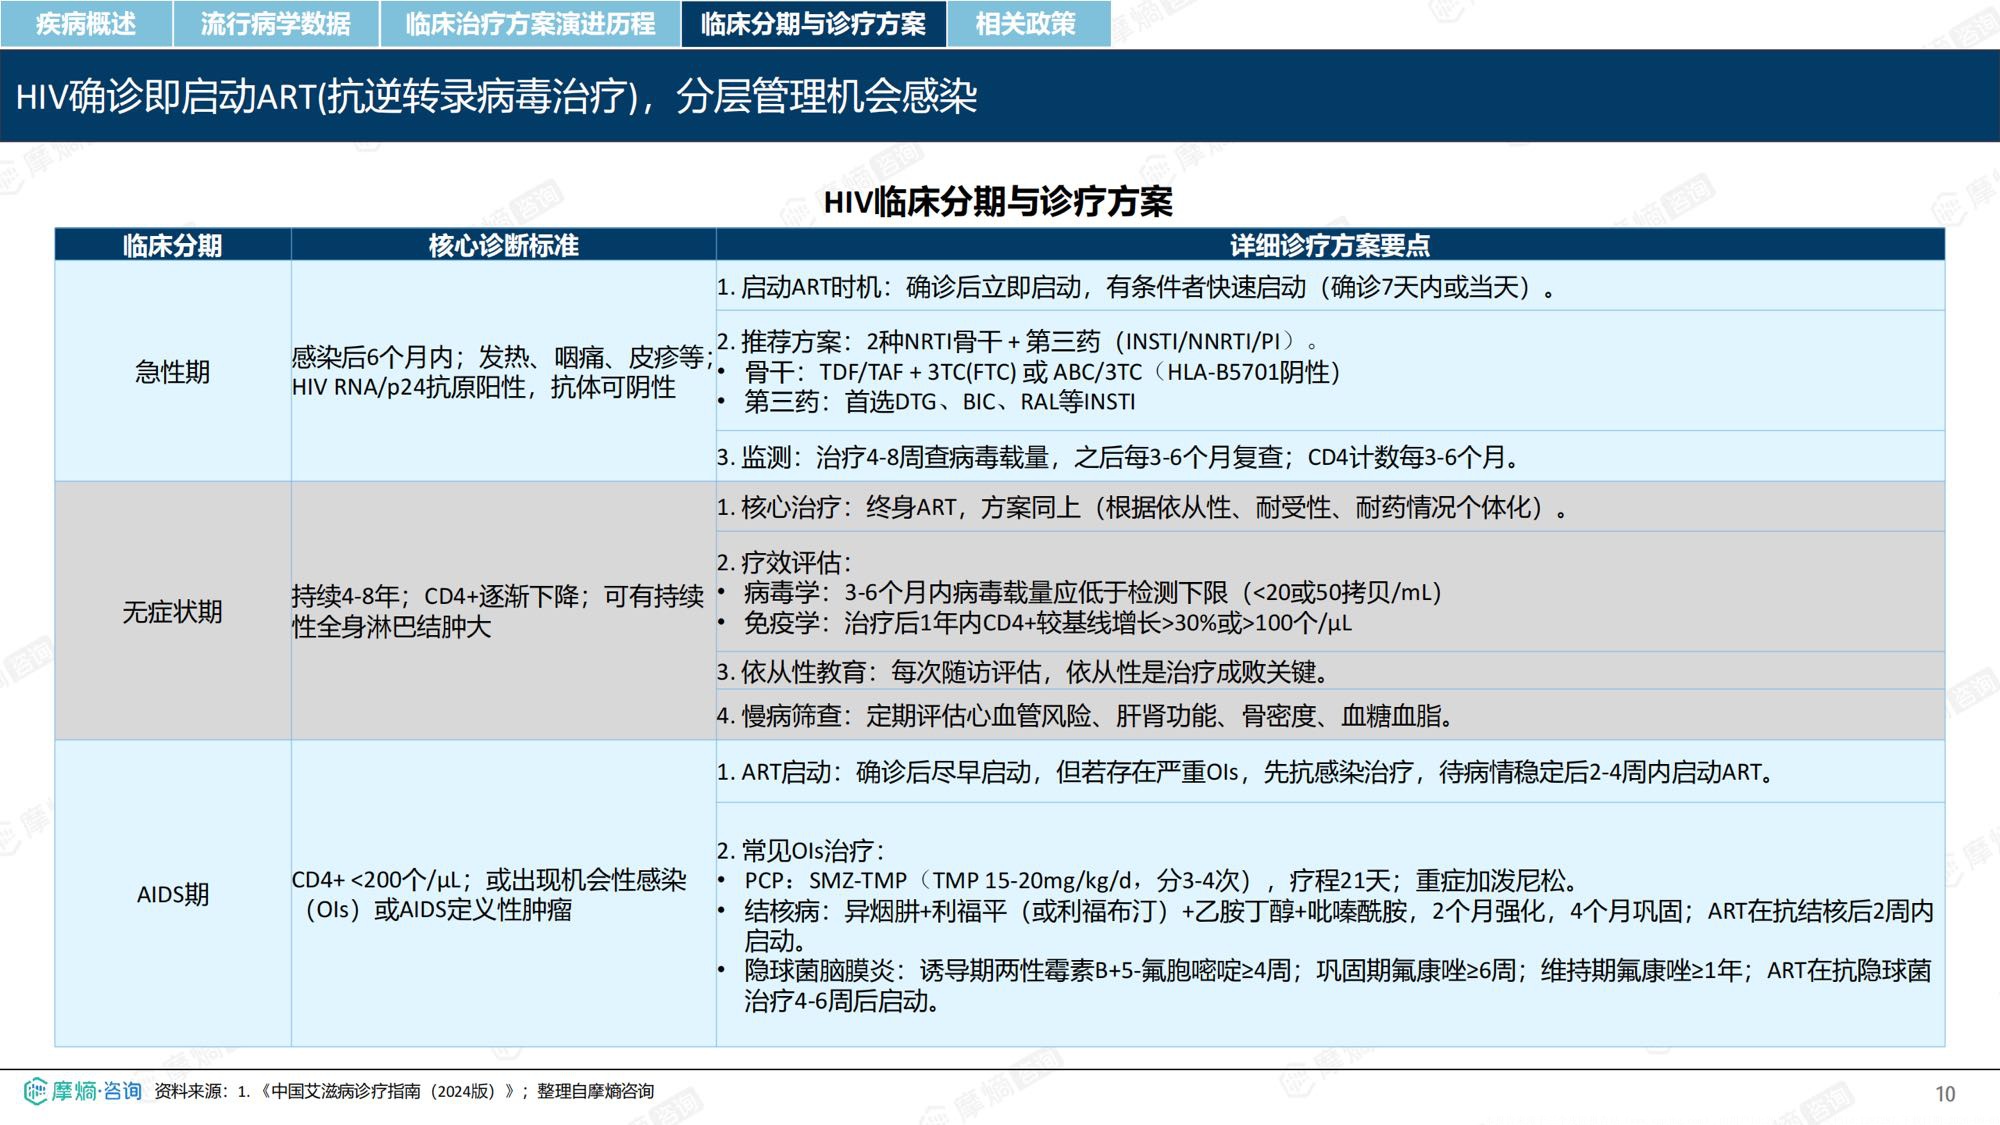The image size is (2000, 1125).
Task: Click the 病毒学 viral load bullet
Action: [x=1080, y=592]
